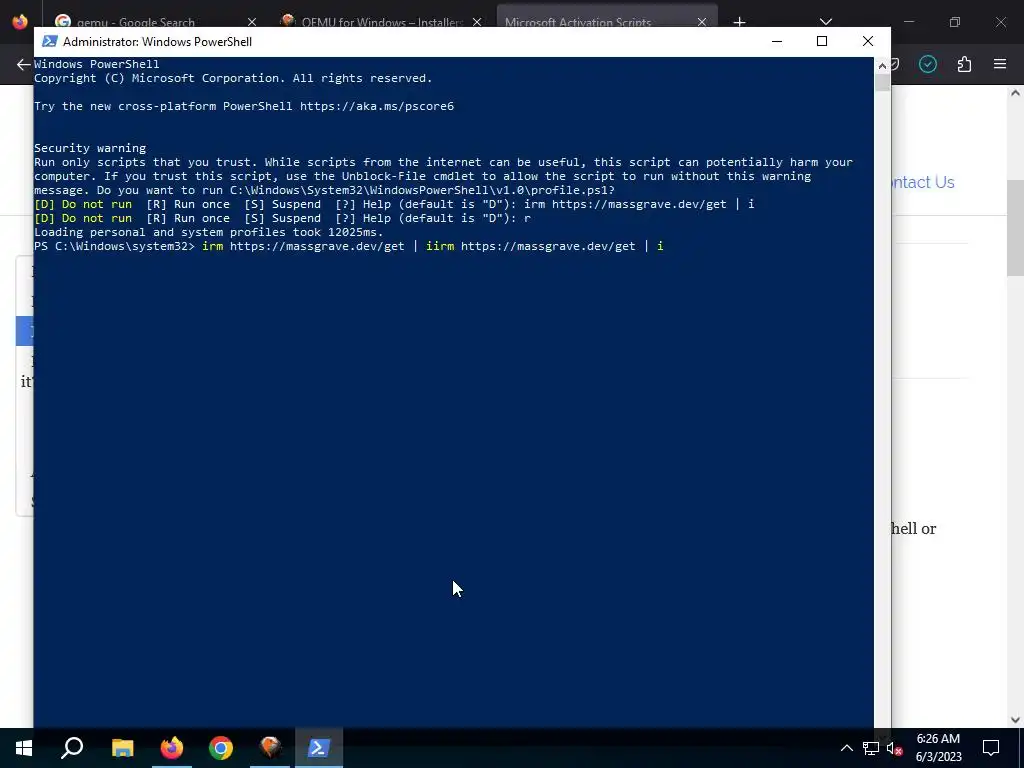
Task: Close the Microsoft Activation Scripts tab
Action: click(x=702, y=22)
